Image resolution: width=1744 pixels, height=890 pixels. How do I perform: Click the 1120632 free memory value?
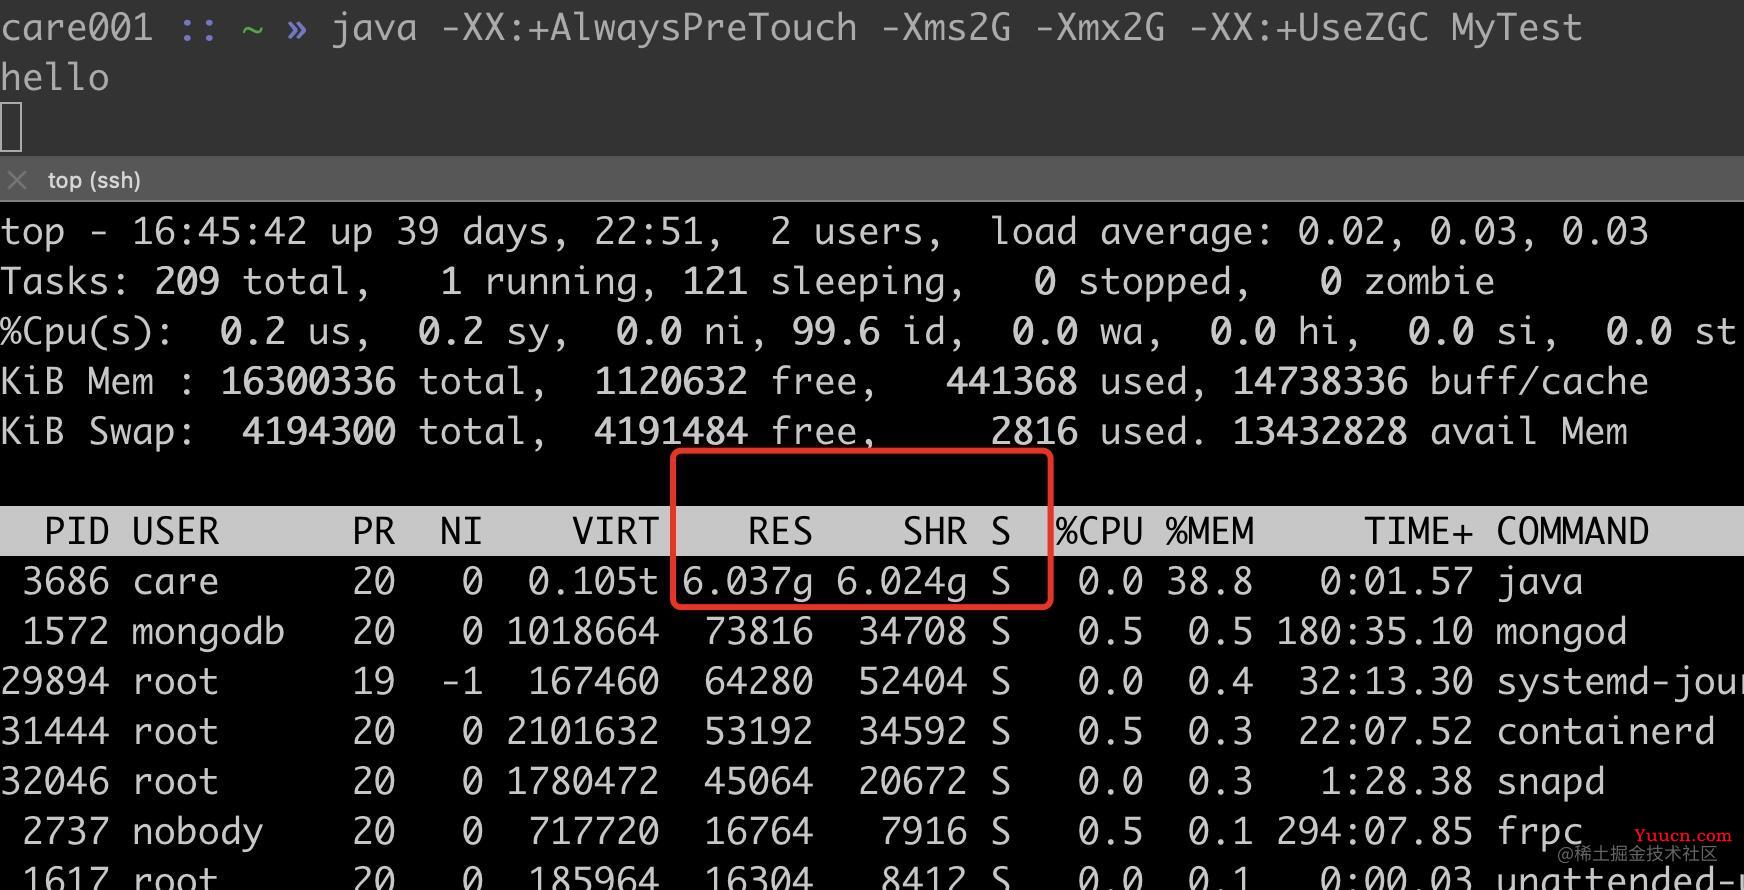tap(671, 381)
